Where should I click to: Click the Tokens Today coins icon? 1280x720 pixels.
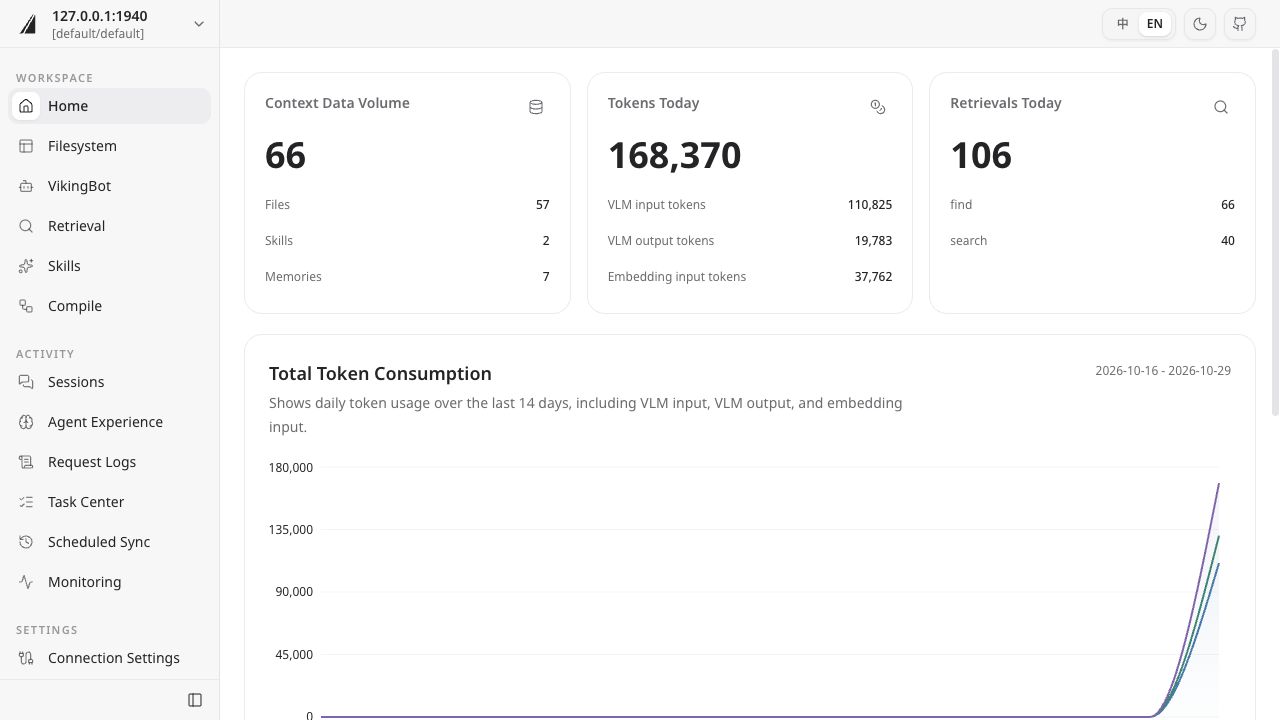[x=878, y=107]
